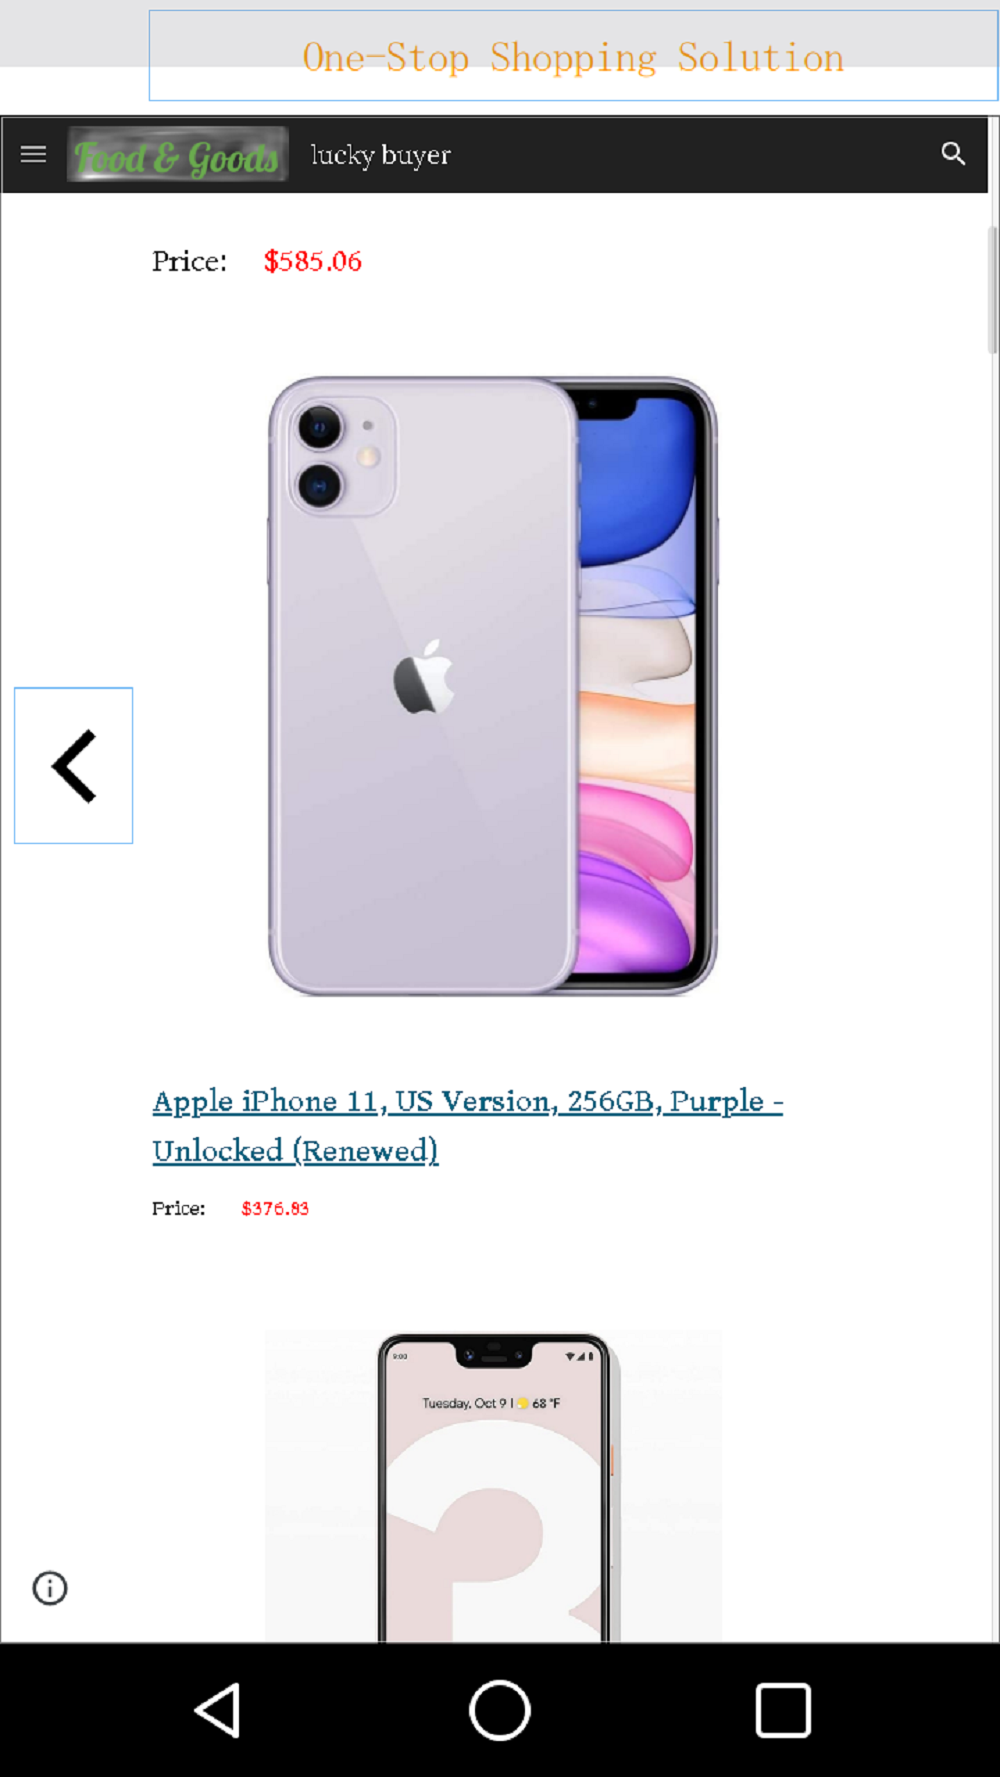Click the Price label beside $376.83

point(178,1208)
